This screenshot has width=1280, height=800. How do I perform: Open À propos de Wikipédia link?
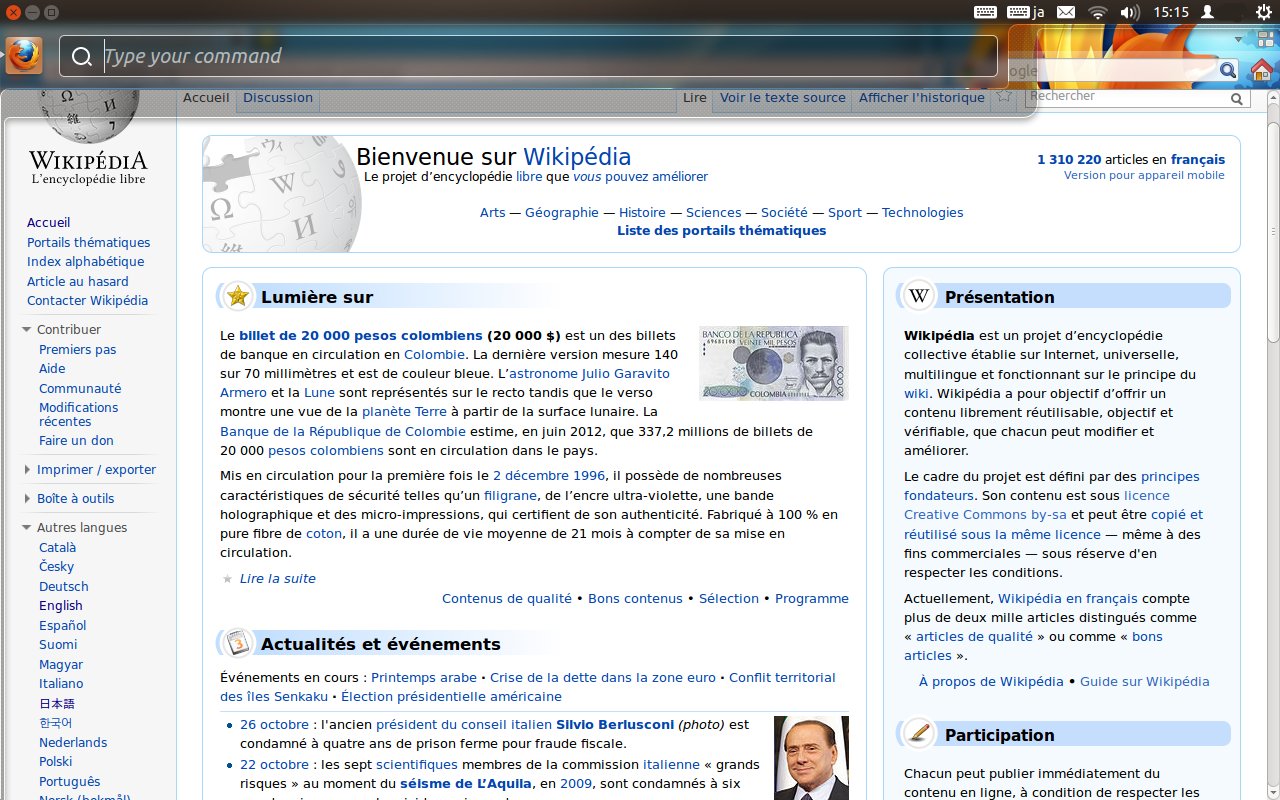(x=991, y=681)
